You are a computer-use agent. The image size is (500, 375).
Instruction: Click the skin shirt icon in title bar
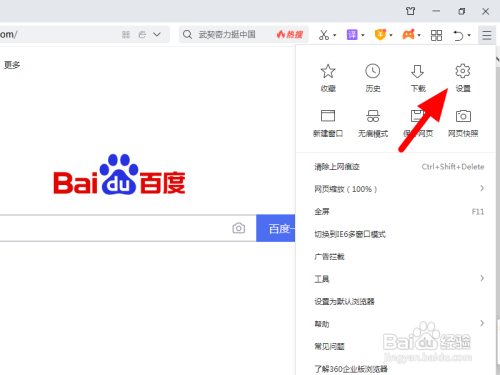411,11
